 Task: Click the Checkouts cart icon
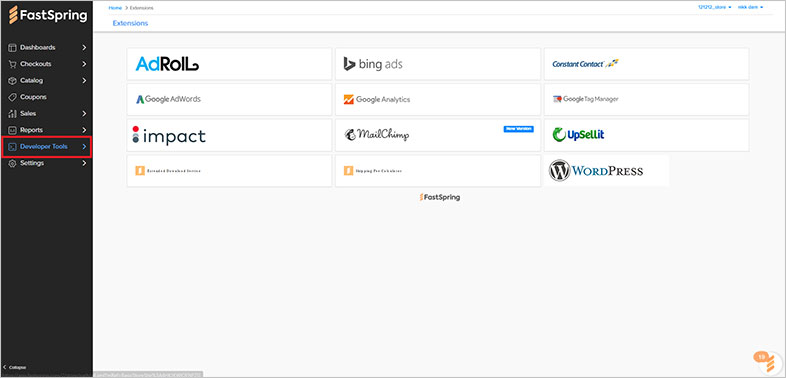click(x=13, y=64)
